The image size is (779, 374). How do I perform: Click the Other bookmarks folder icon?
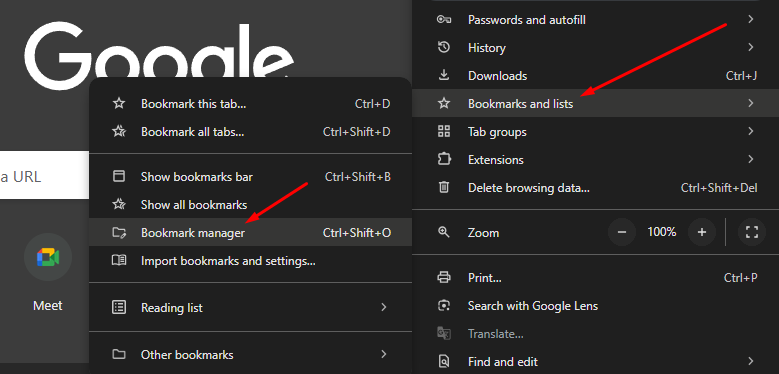(119, 354)
